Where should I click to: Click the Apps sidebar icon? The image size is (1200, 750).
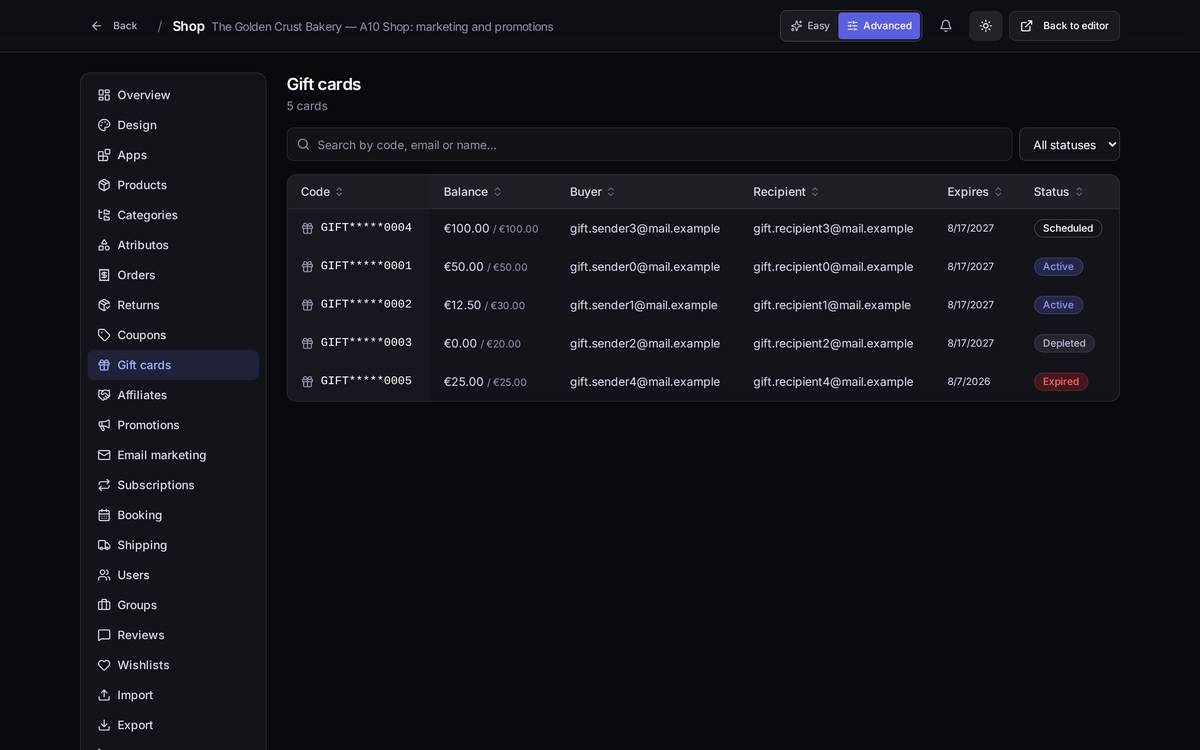click(104, 155)
